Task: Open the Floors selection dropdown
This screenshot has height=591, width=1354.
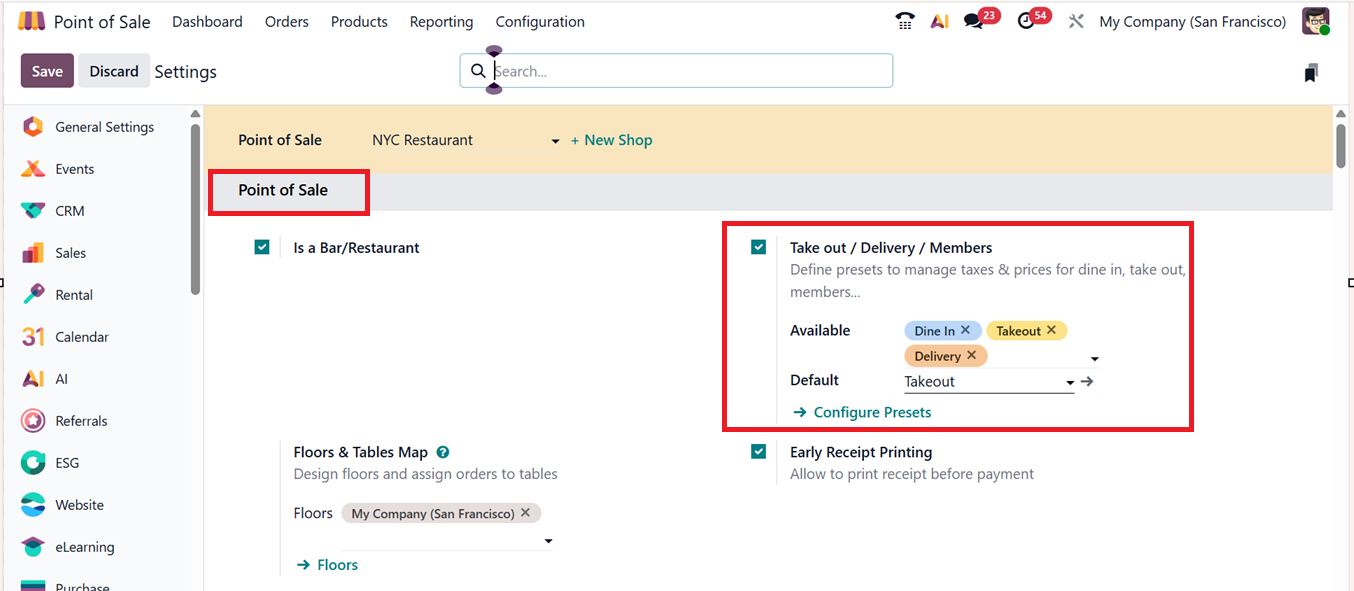Action: coord(548,540)
